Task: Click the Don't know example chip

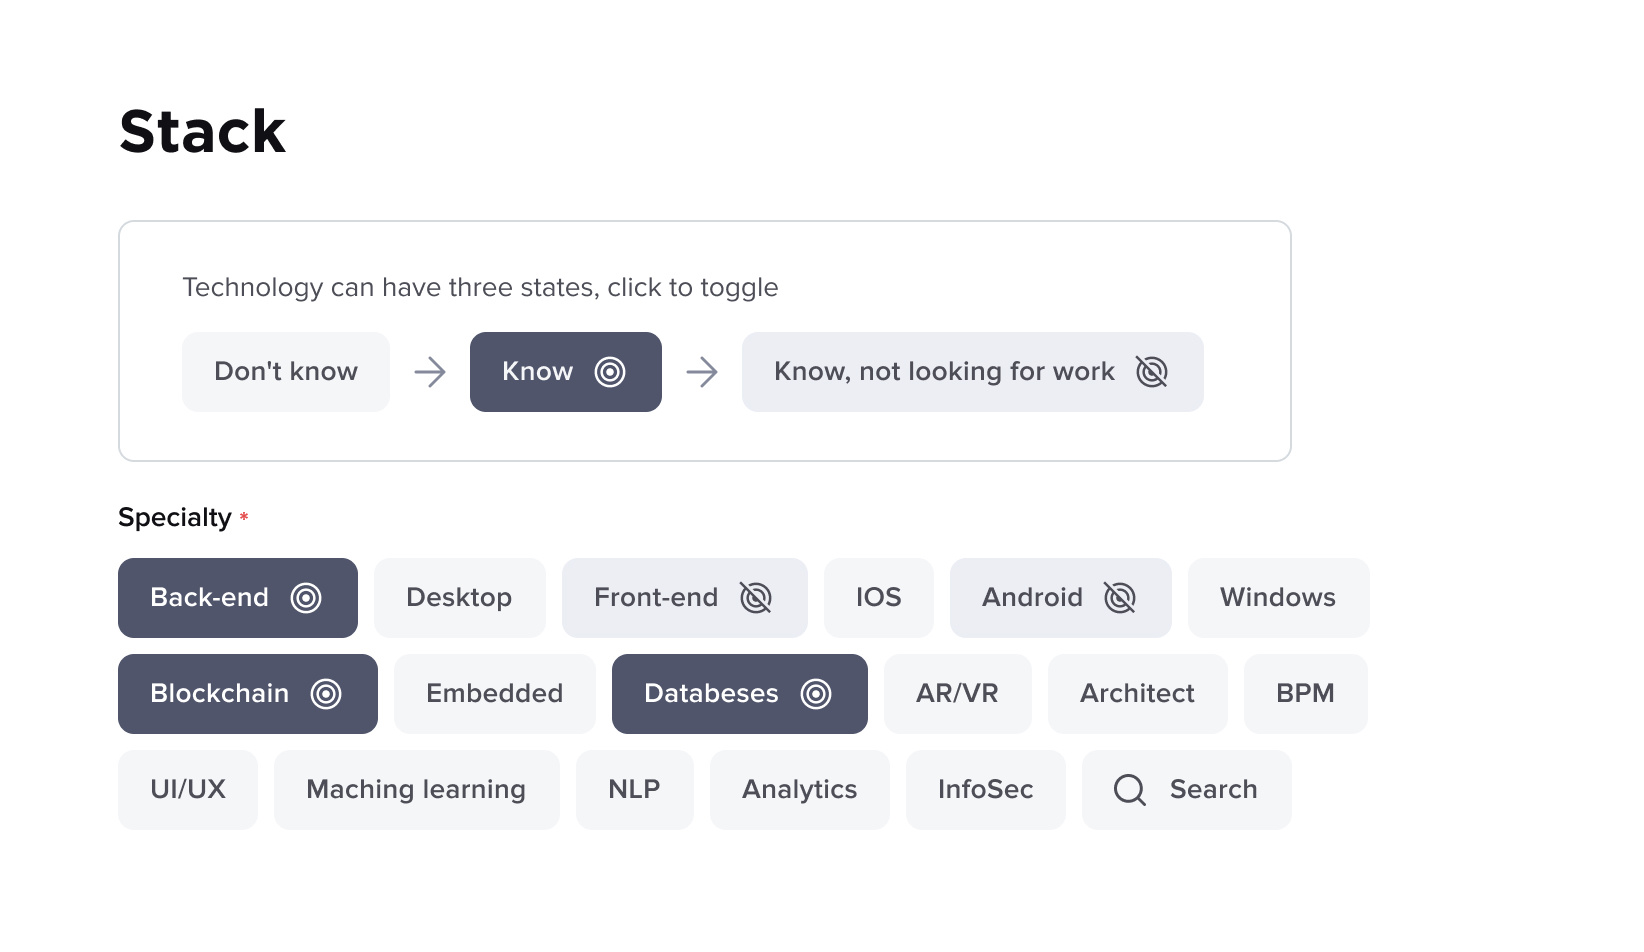Action: 286,372
